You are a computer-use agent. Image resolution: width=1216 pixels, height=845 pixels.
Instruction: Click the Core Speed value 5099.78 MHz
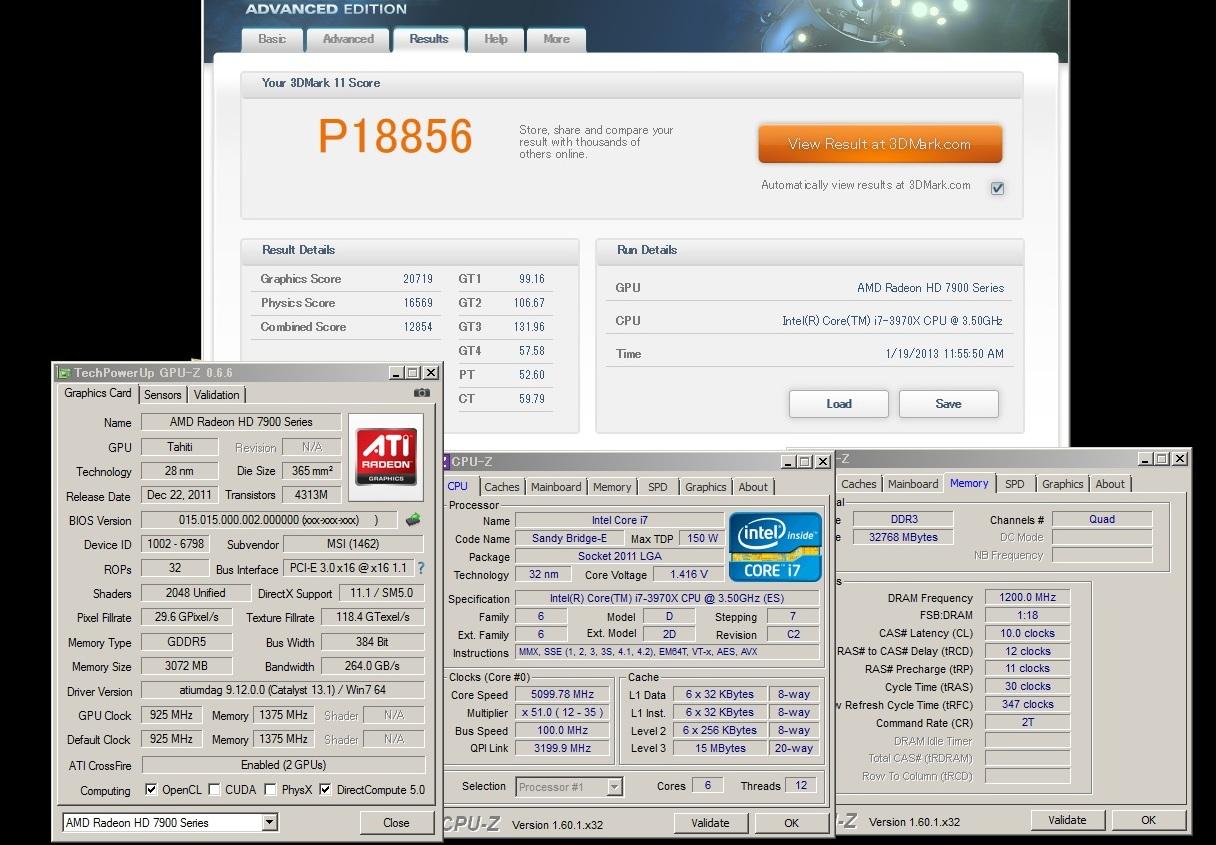click(564, 694)
